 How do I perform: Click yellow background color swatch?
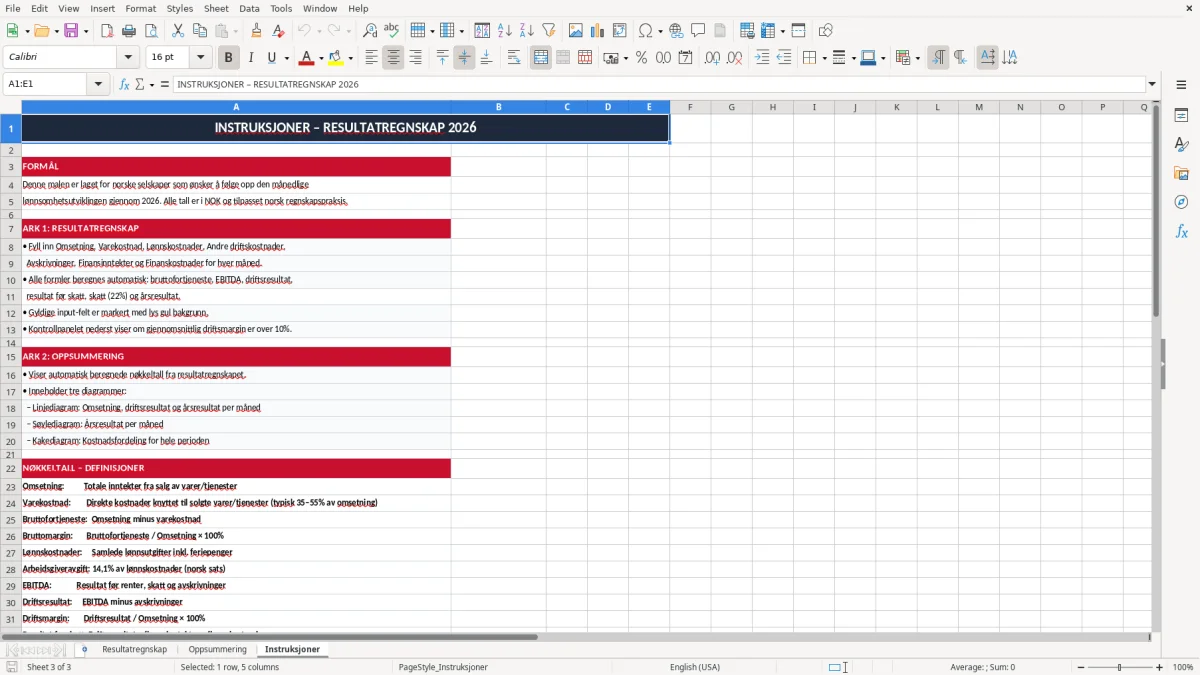click(336, 58)
